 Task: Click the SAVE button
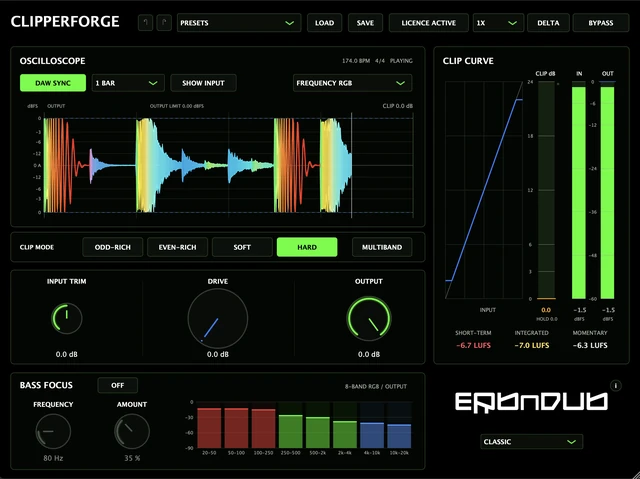coord(365,23)
